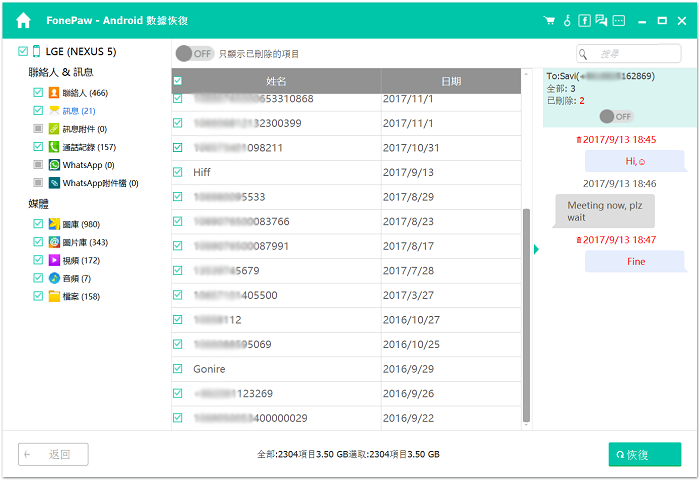
Task: Select the call logs (157) category label
Action: (89, 147)
